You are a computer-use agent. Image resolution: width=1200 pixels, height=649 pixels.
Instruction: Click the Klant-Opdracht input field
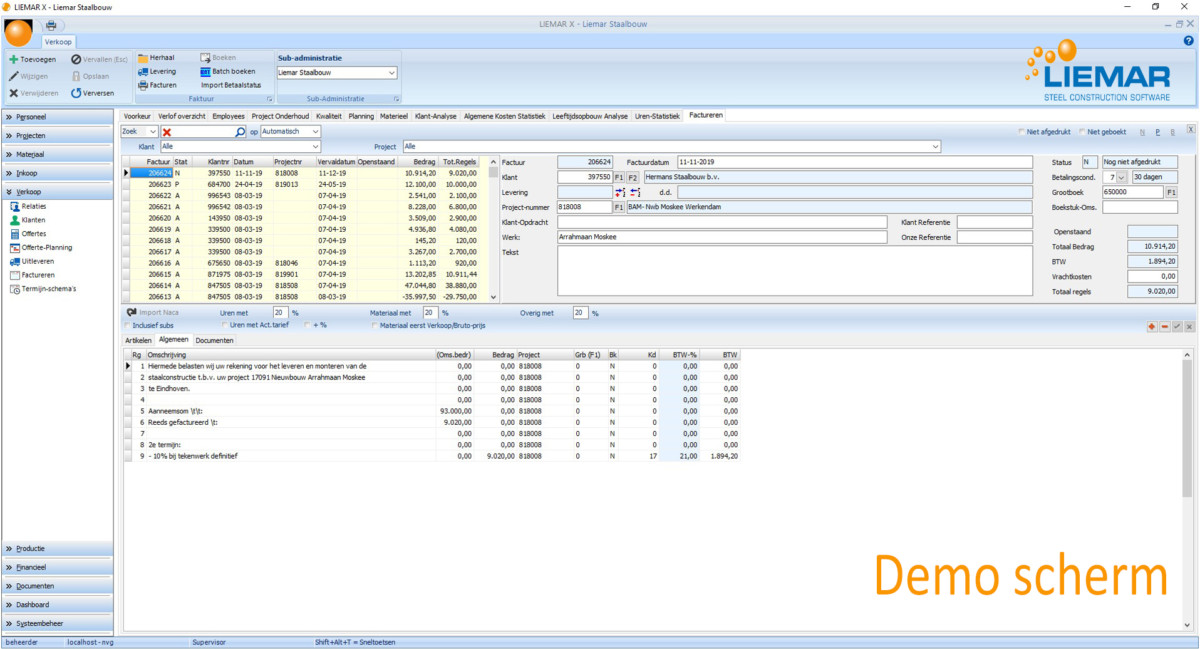point(722,222)
